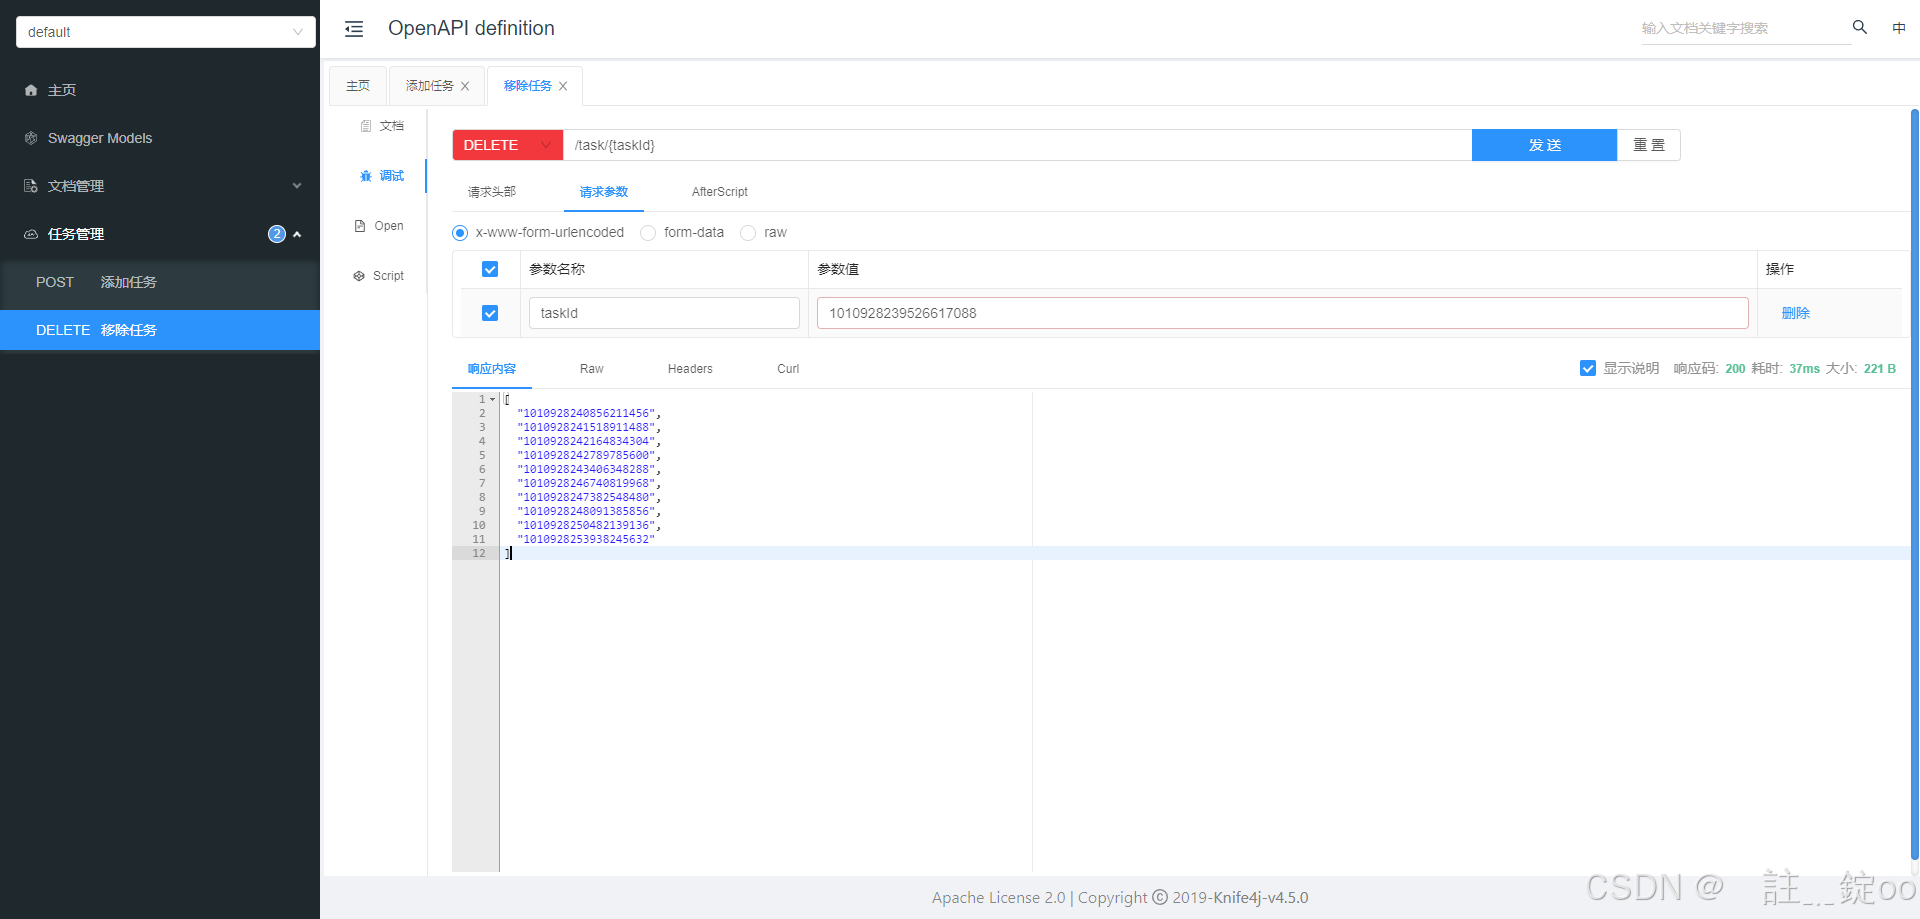The image size is (1920, 919).
Task: Open the Curl response tab
Action: coord(788,369)
